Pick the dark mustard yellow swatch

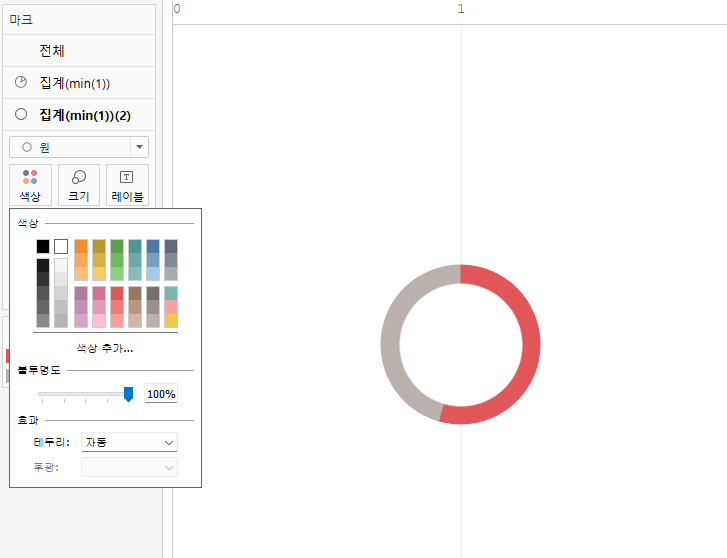(x=99, y=246)
